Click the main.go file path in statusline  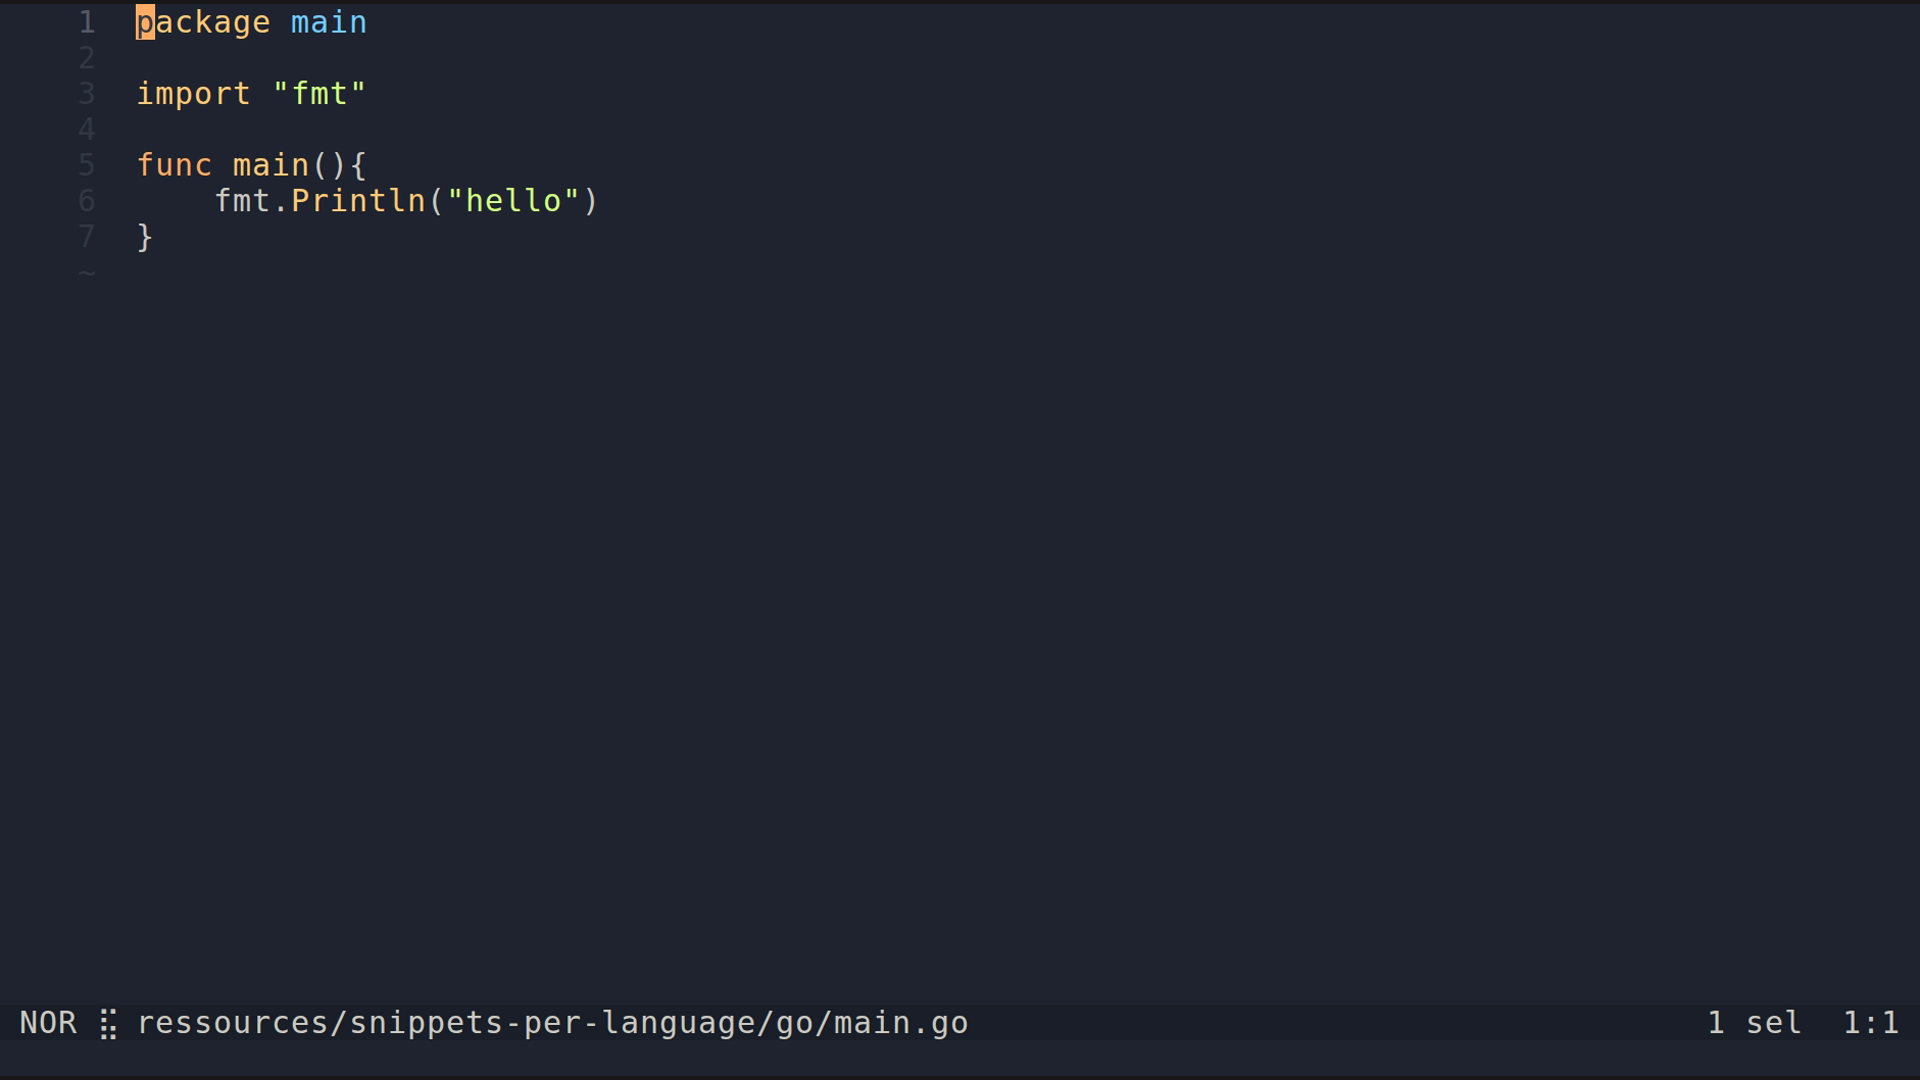pyautogui.click(x=552, y=1023)
